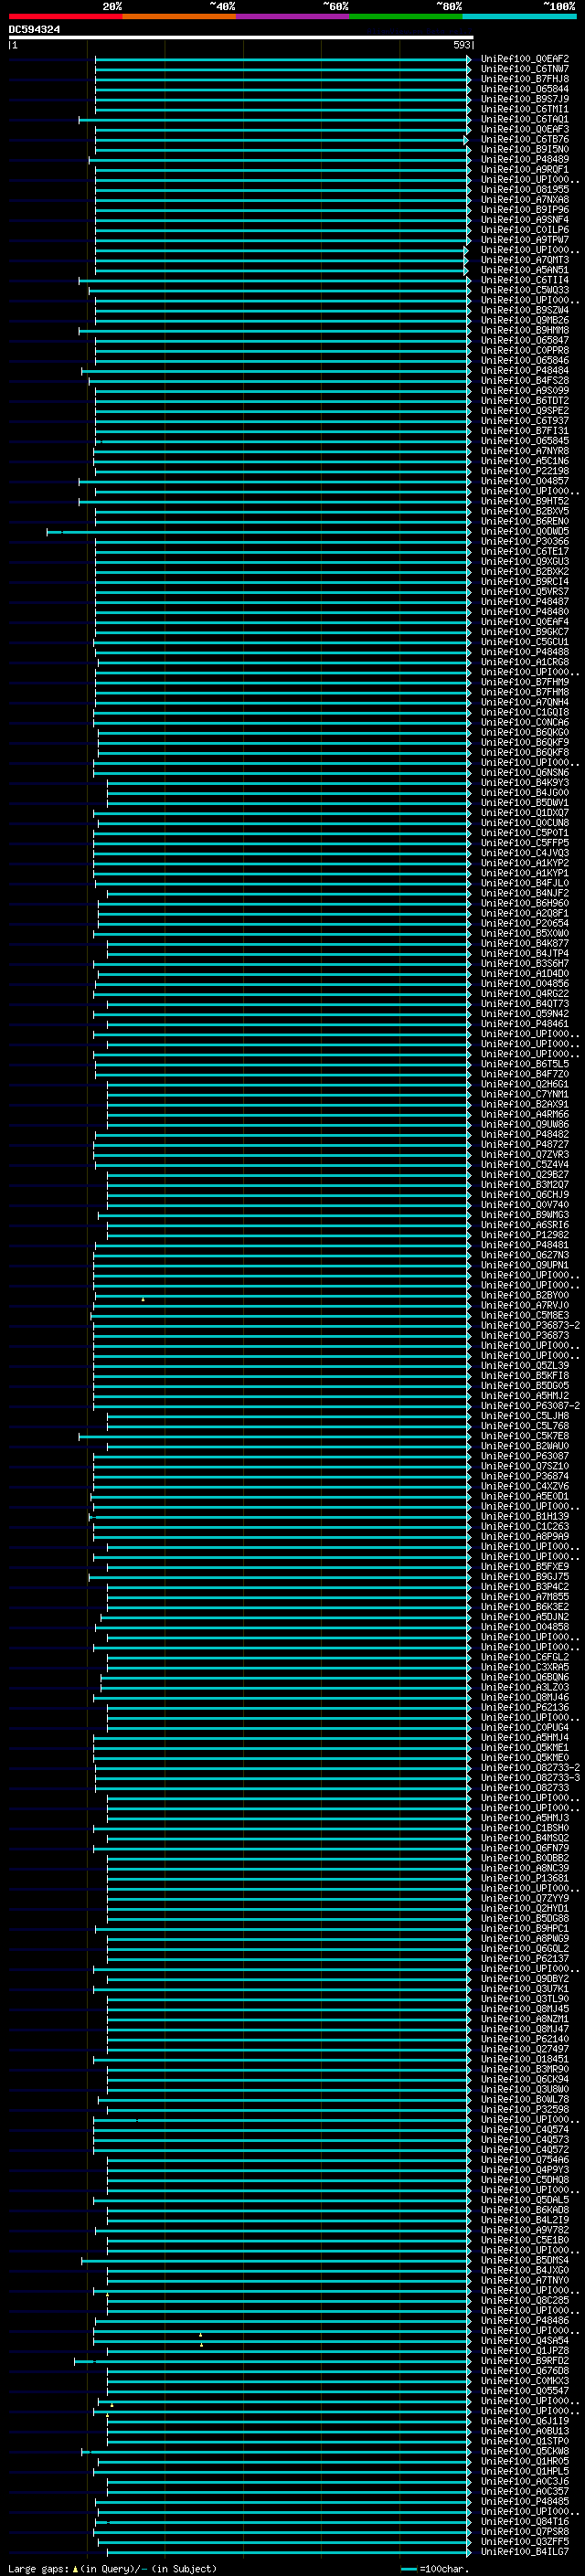Click hit label UniRef100_C6TB76
This screenshot has height=2576, width=585.
click(x=525, y=139)
